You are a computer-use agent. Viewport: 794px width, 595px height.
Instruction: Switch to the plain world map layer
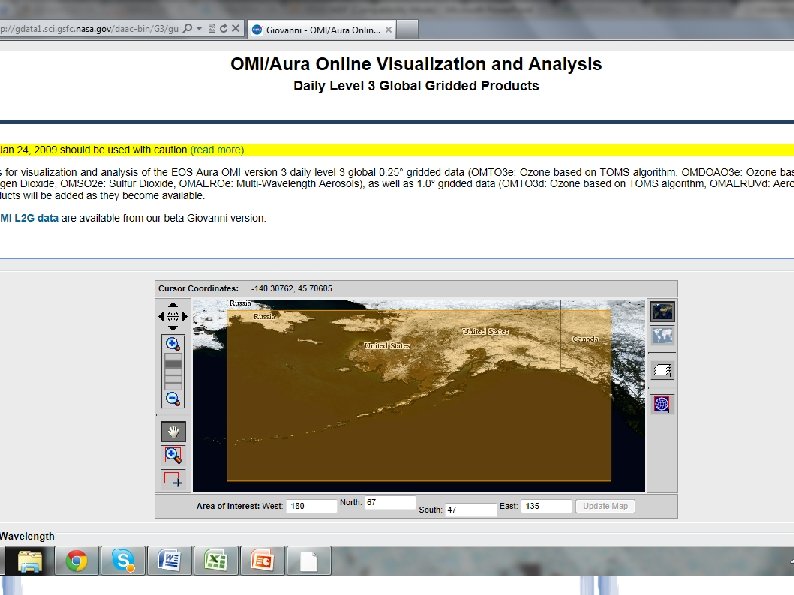click(x=662, y=336)
